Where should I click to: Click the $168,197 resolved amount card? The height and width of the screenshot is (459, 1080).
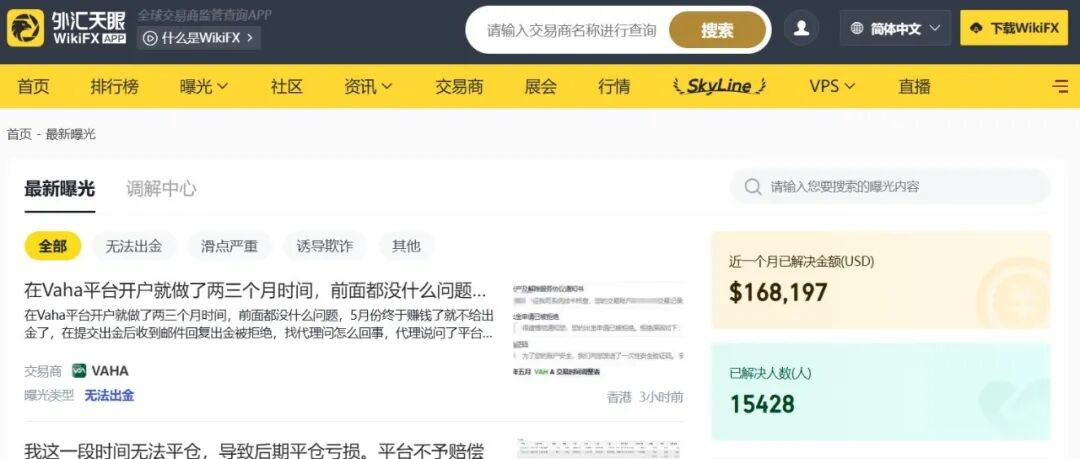click(x=880, y=280)
